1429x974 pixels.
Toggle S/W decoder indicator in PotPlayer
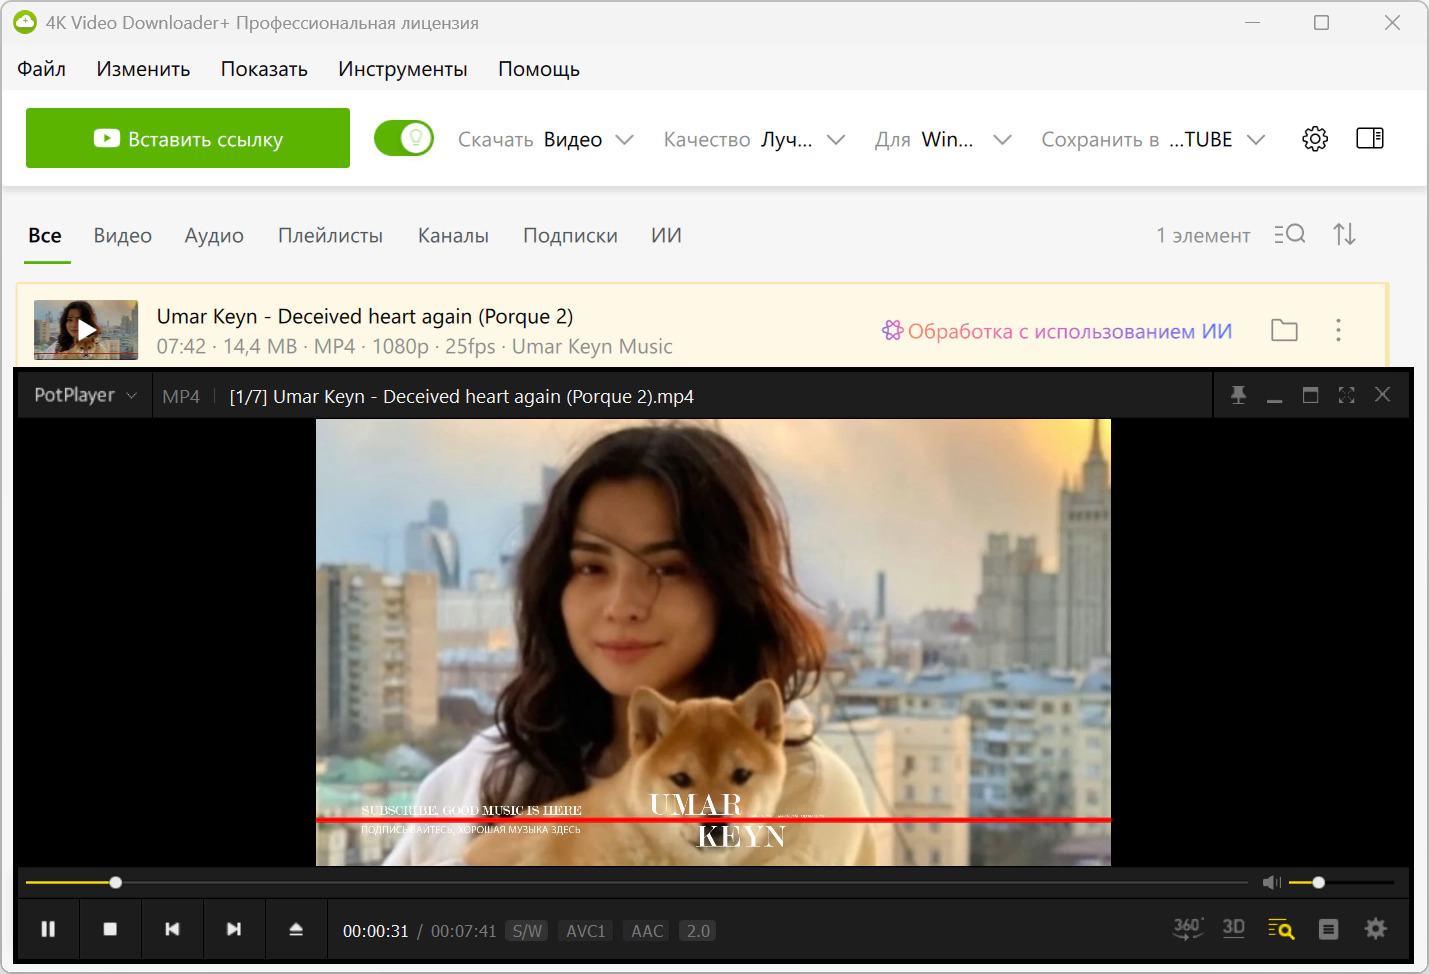point(527,931)
